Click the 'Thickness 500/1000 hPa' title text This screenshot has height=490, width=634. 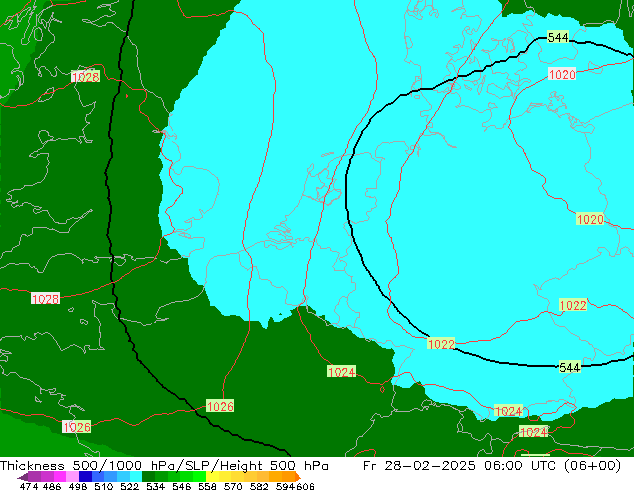pos(89,466)
